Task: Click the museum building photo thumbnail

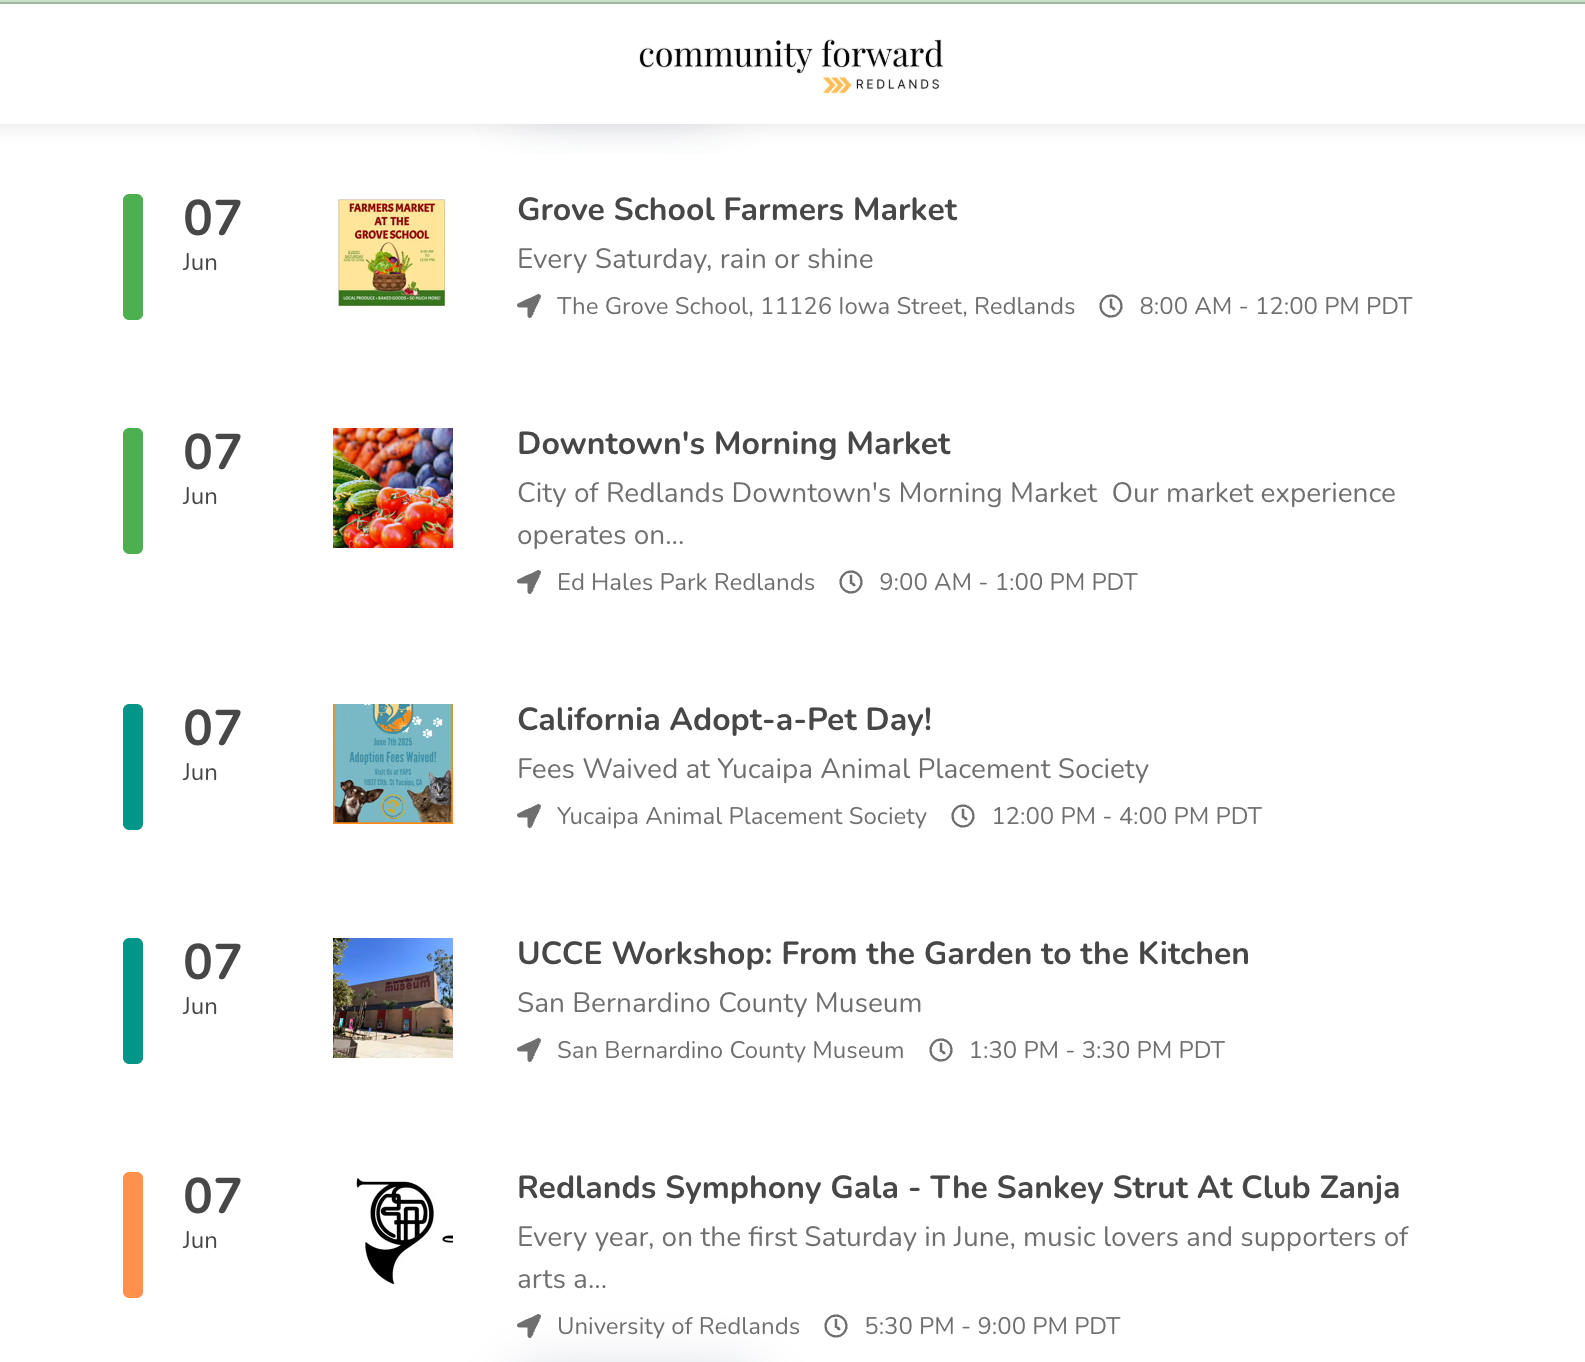Action: click(393, 998)
